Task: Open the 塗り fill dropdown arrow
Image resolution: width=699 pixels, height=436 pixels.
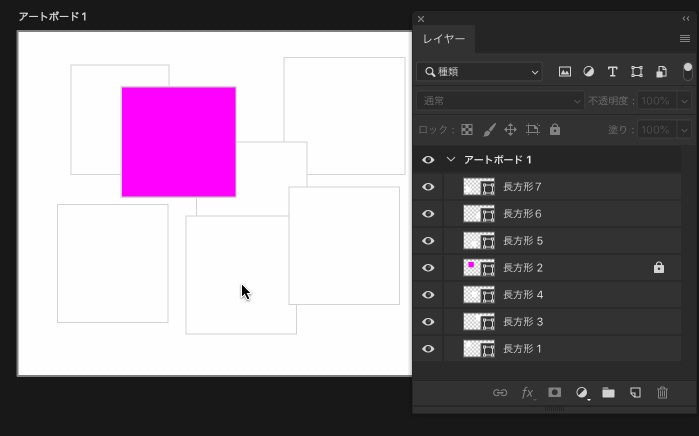Action: point(684,130)
